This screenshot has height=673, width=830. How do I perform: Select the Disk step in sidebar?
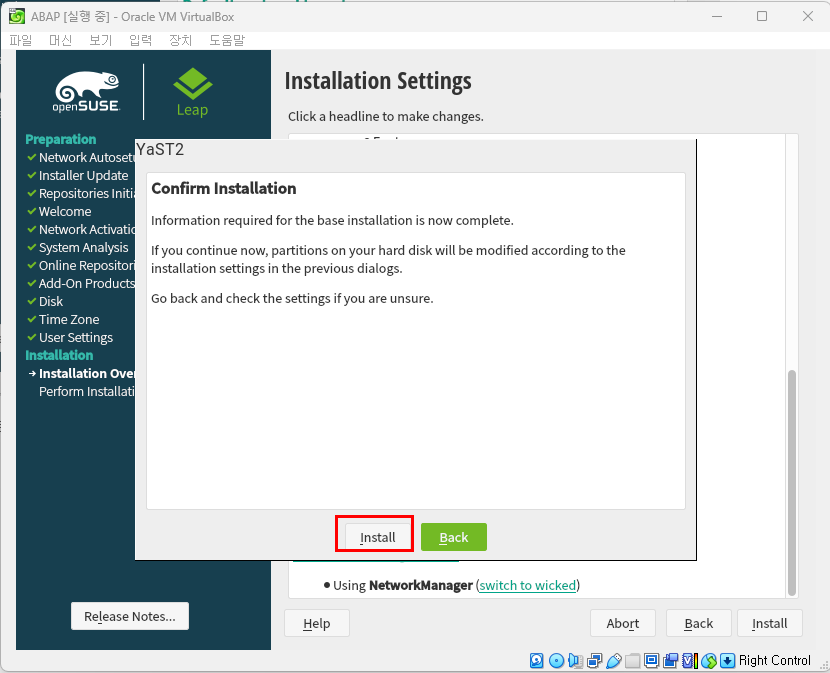coord(51,301)
